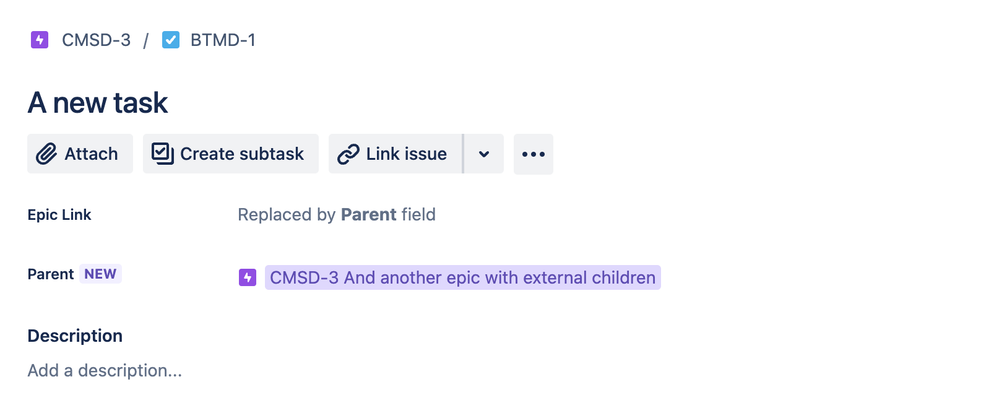Click the NEW badge beside Parent
This screenshot has width=999, height=410.
point(101,274)
